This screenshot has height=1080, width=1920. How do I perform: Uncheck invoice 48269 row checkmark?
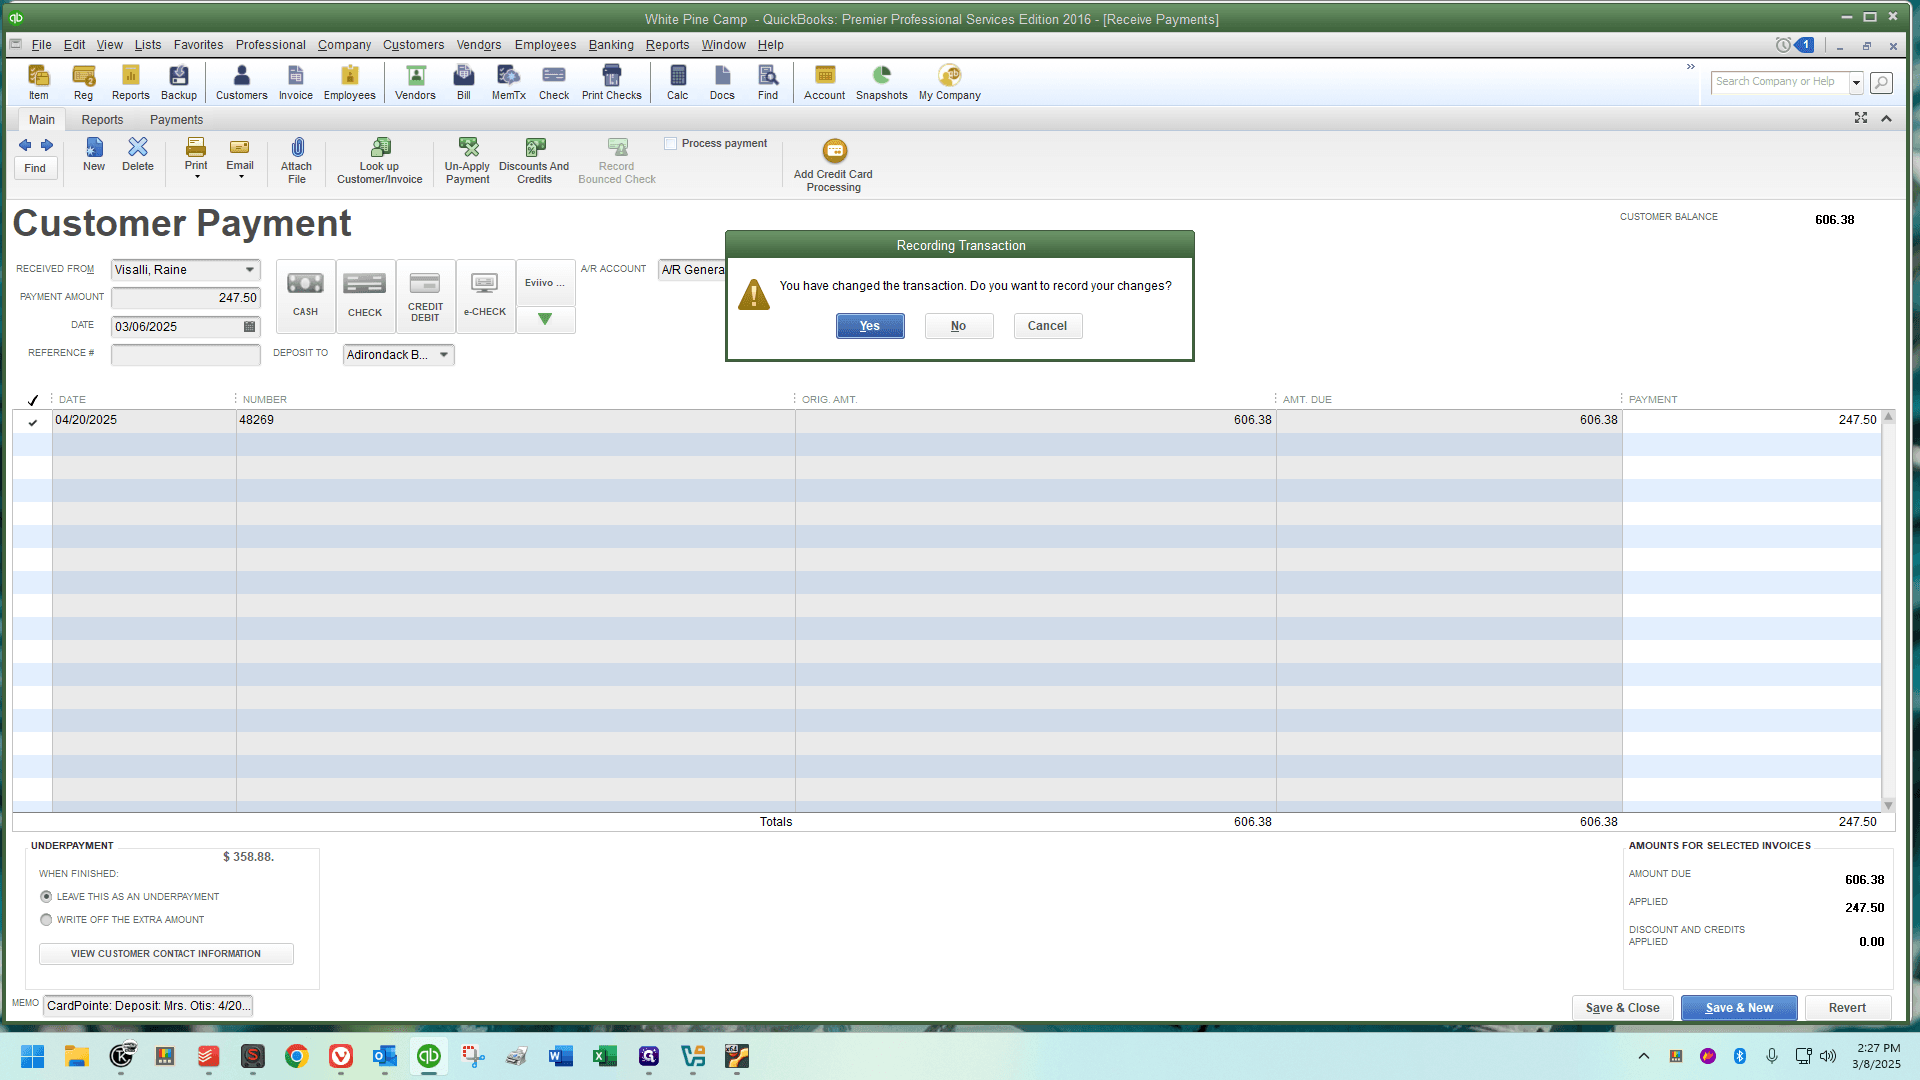[33, 422]
